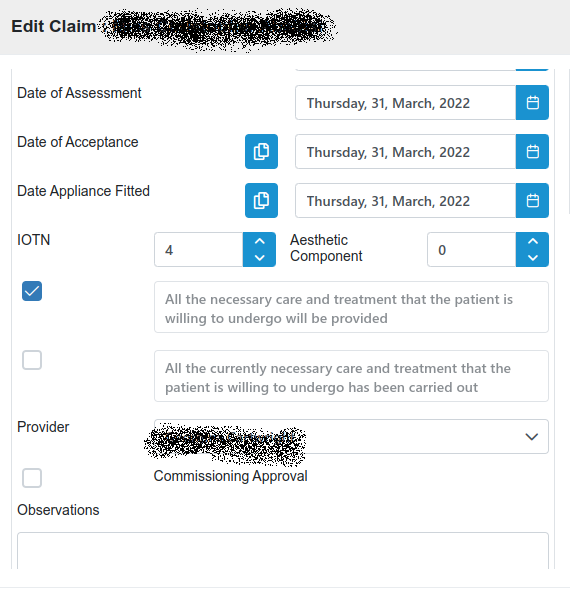
Task: Enable the Commissioning Approval checkbox
Action: [x=32, y=478]
